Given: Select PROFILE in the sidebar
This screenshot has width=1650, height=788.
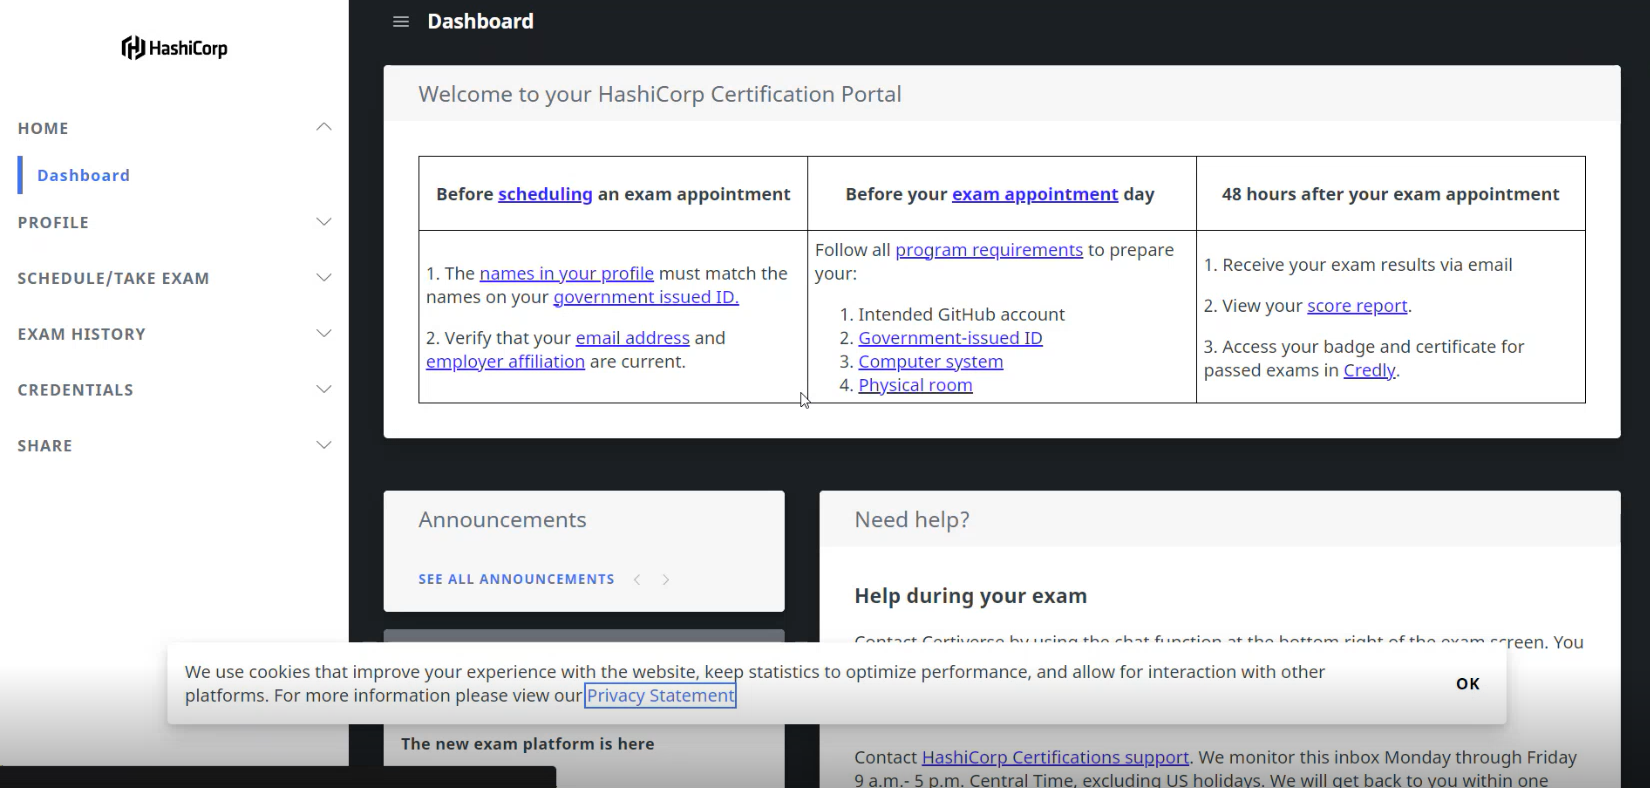Looking at the screenshot, I should point(53,222).
